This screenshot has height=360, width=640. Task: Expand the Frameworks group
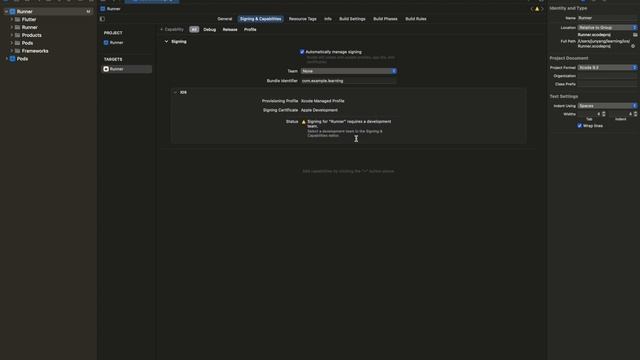(x=11, y=51)
